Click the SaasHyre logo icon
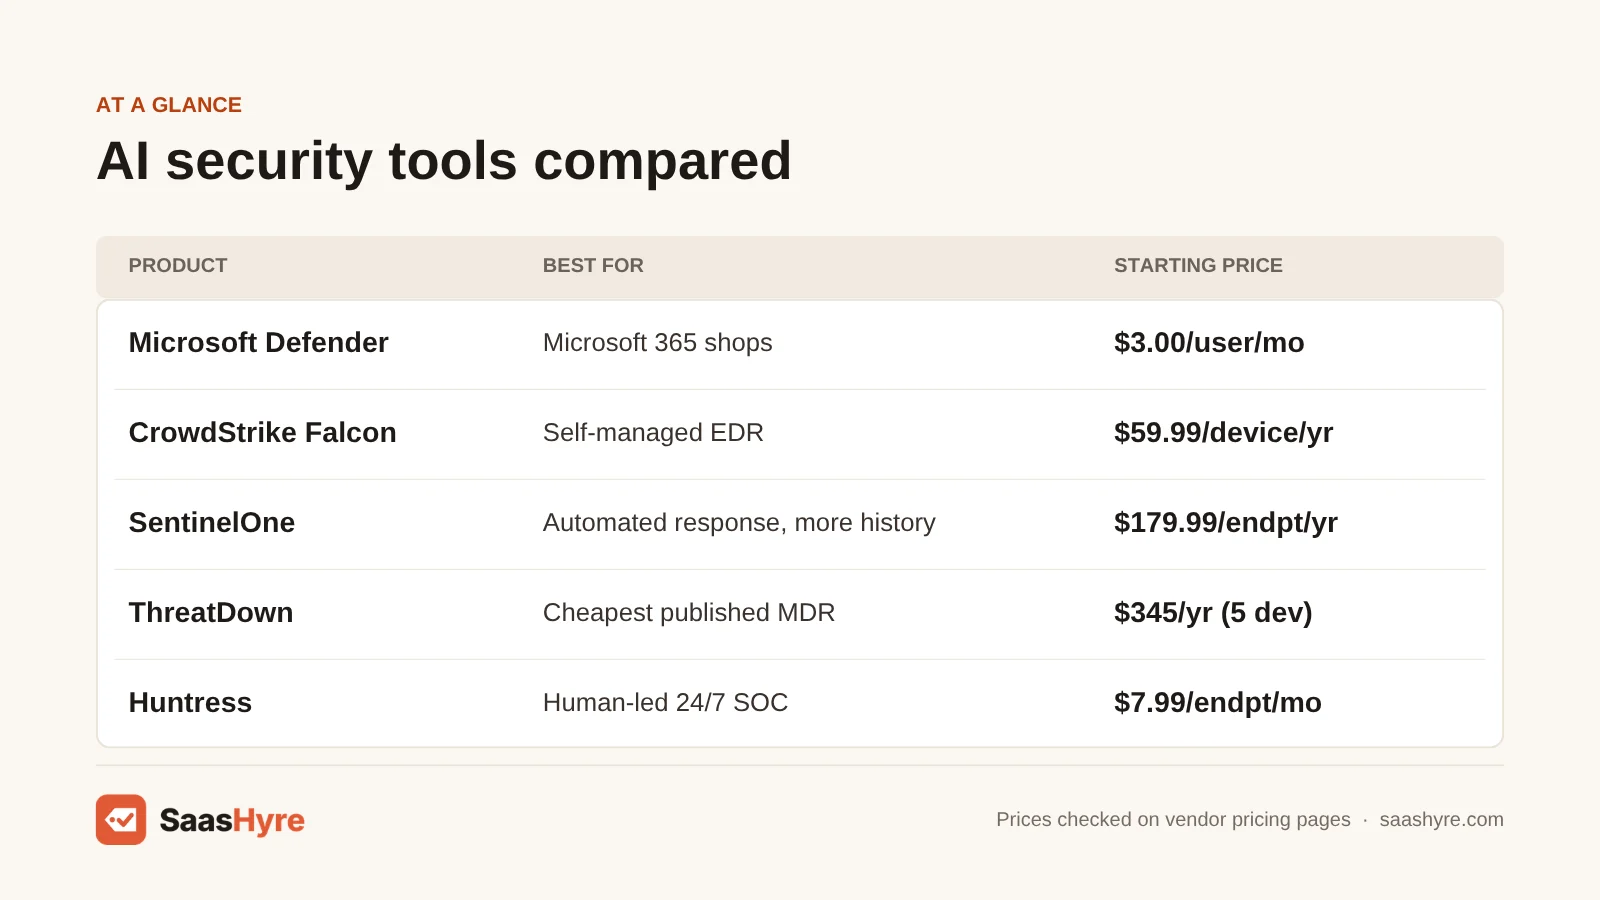Screen dimensions: 1600x900 coord(121,820)
